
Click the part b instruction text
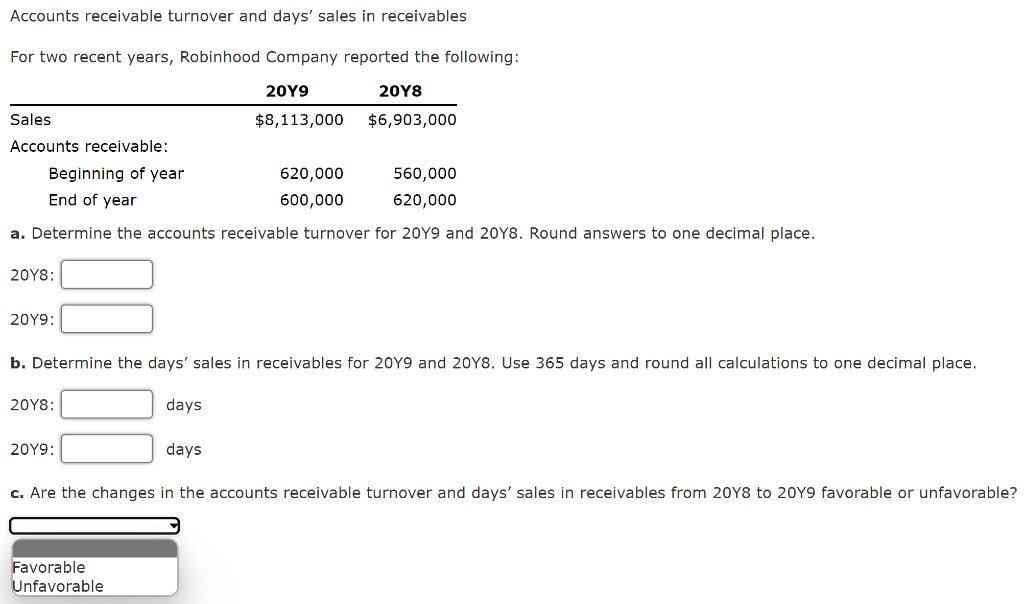494,363
